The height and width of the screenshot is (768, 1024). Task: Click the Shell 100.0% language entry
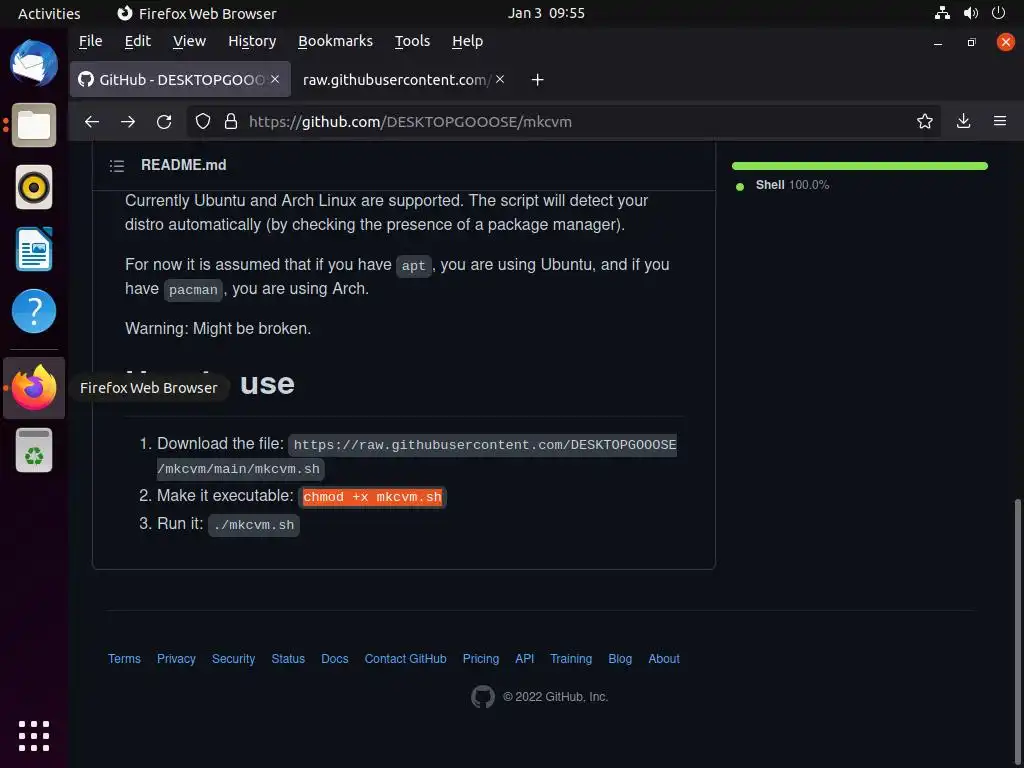782,185
